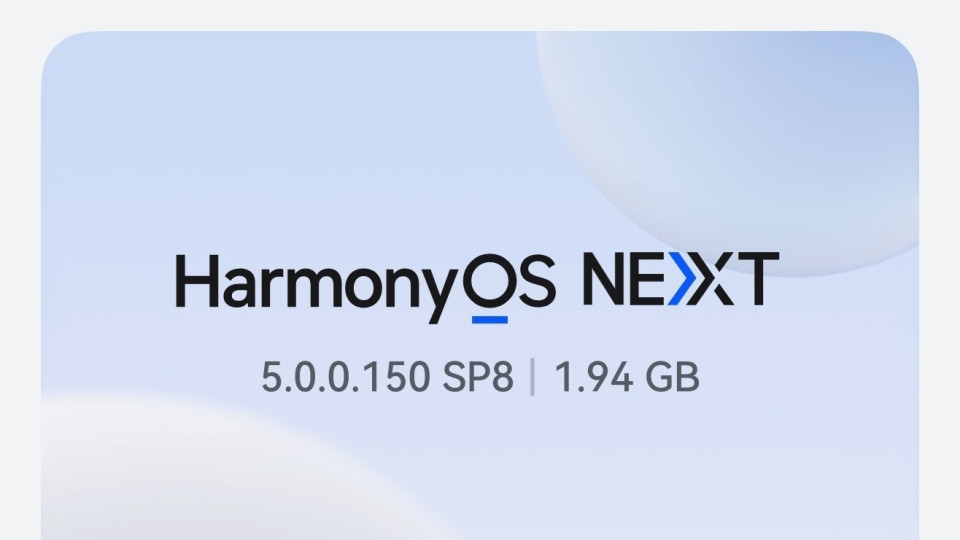Click the SP8 service pack label
This screenshot has width=960, height=540.
pyautogui.click(x=478, y=377)
